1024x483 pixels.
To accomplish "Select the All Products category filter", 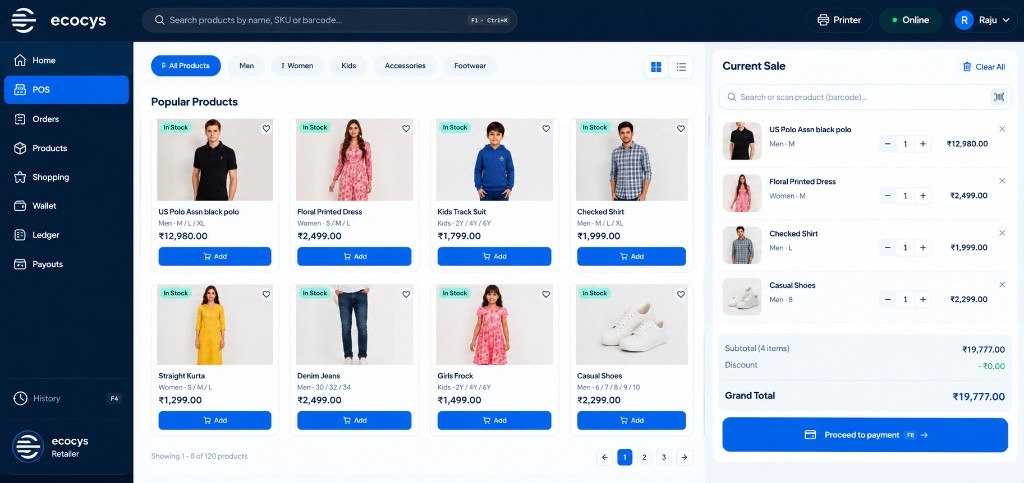I will tap(186, 66).
